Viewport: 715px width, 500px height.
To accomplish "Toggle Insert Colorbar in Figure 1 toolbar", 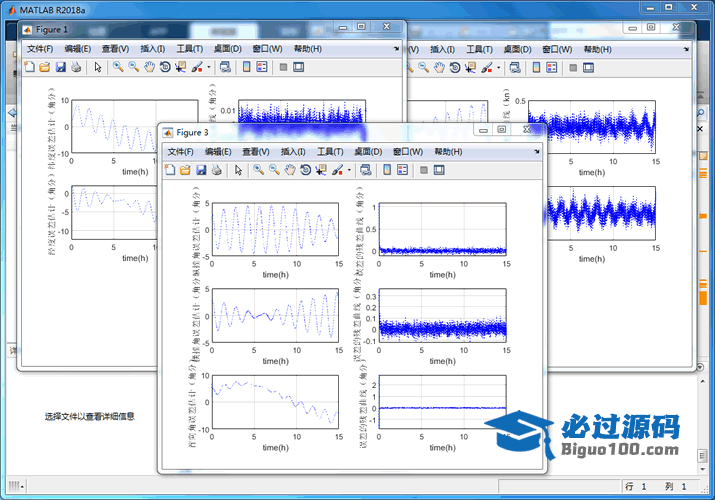I will coord(245,67).
